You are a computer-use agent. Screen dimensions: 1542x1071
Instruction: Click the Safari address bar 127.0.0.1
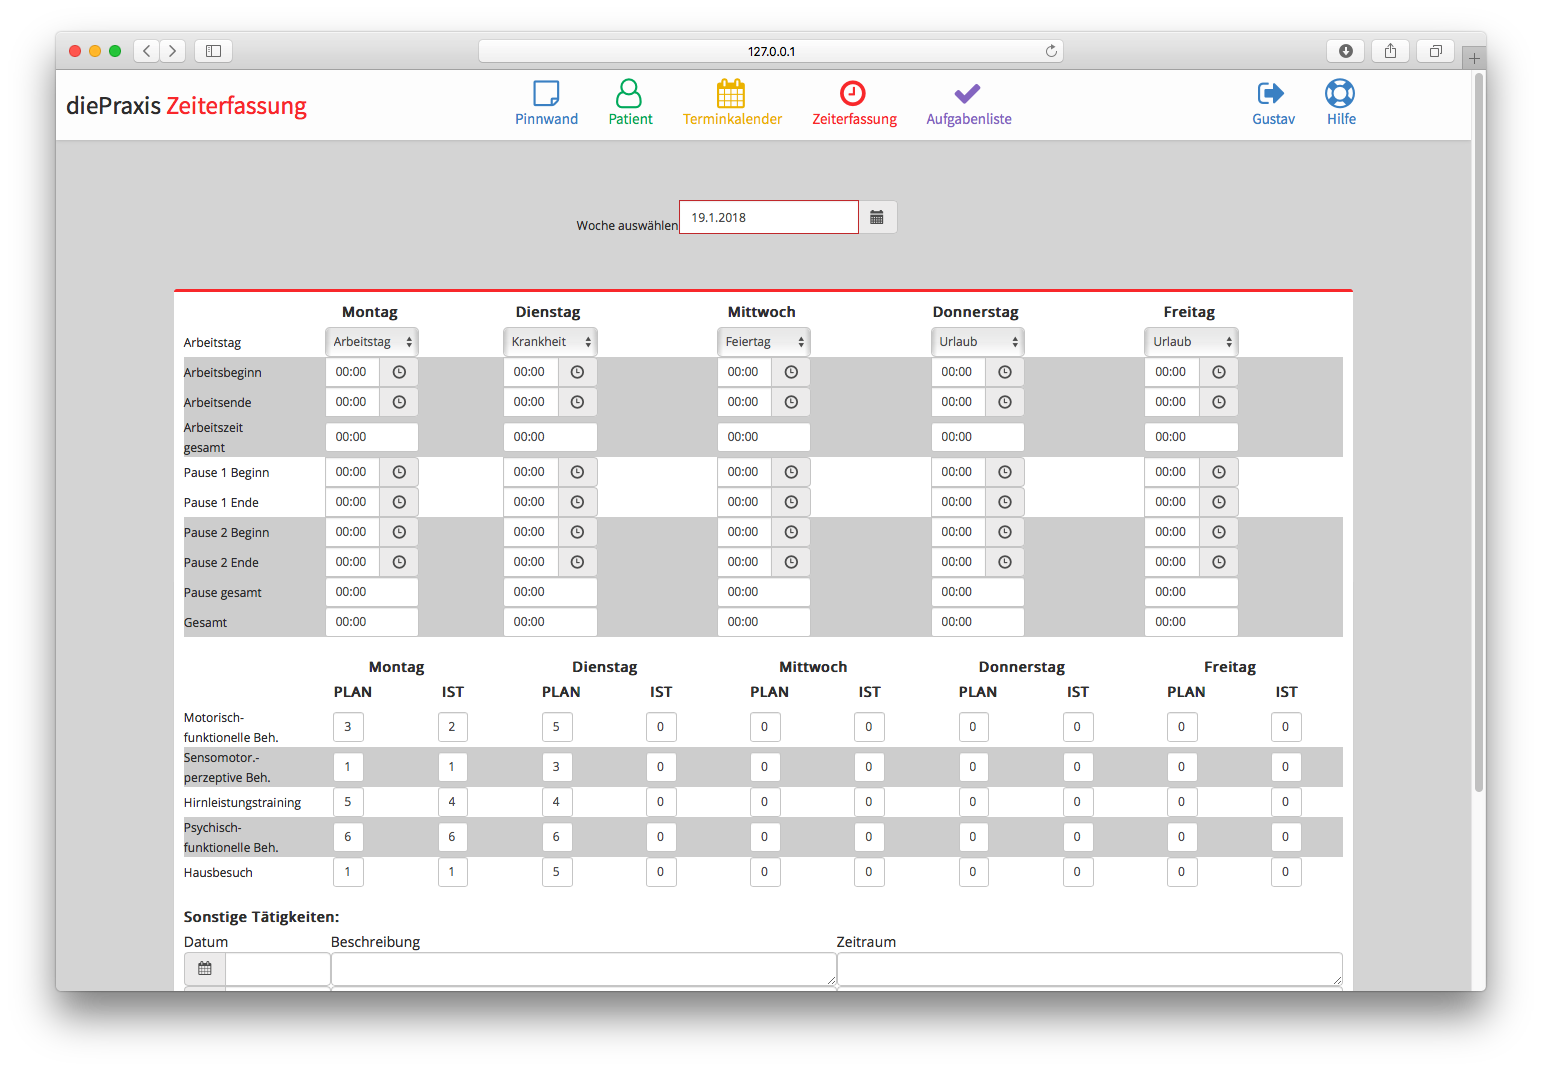click(x=771, y=51)
